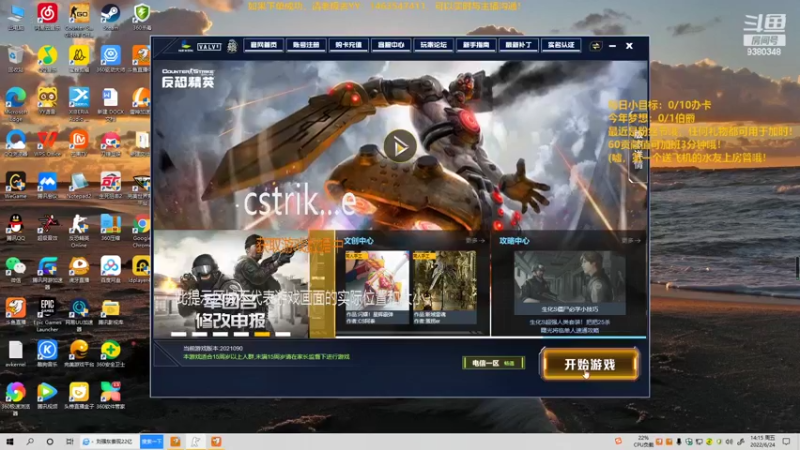The image size is (800, 450).
Task: Select the 酷狗音乐 desktop icon
Action: tap(47, 354)
